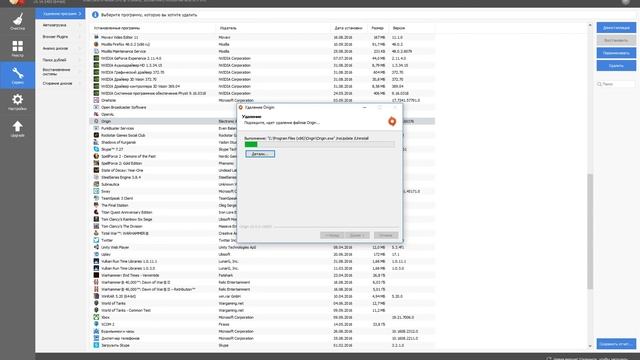Image resolution: width=640 pixels, height=360 pixels.
Task: Click the Unity Web Player row icon
Action: [x=96, y=247]
